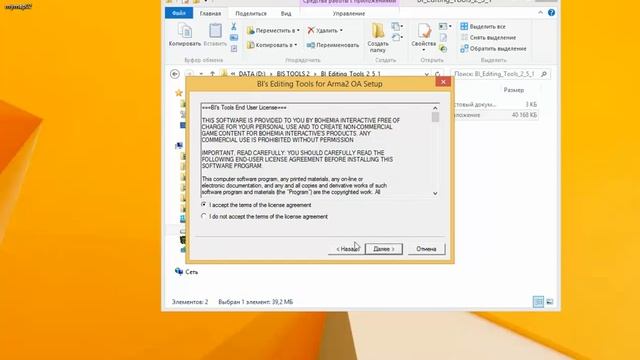Click the Delete (Удалить) red X icon
This screenshot has width=640, height=360.
[311, 30]
